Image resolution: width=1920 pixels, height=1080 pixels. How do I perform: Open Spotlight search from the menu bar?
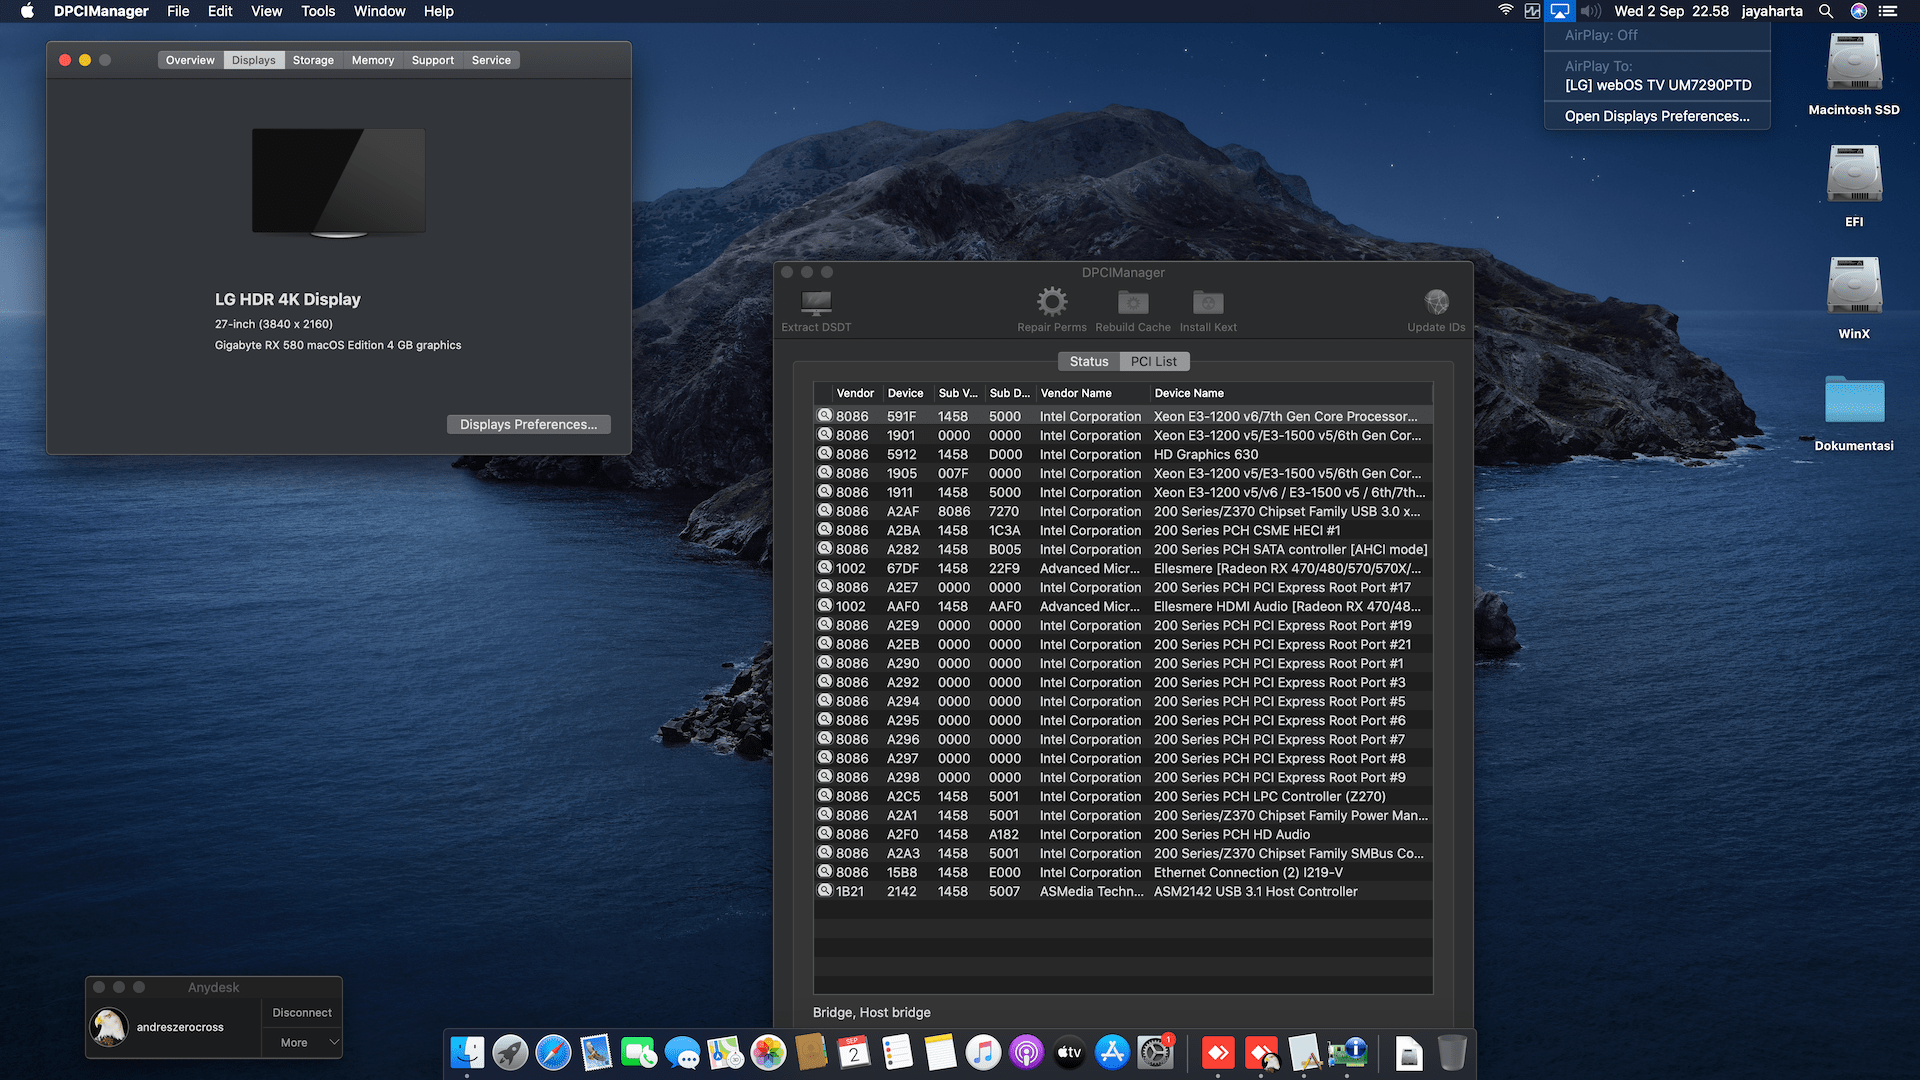click(x=1826, y=11)
